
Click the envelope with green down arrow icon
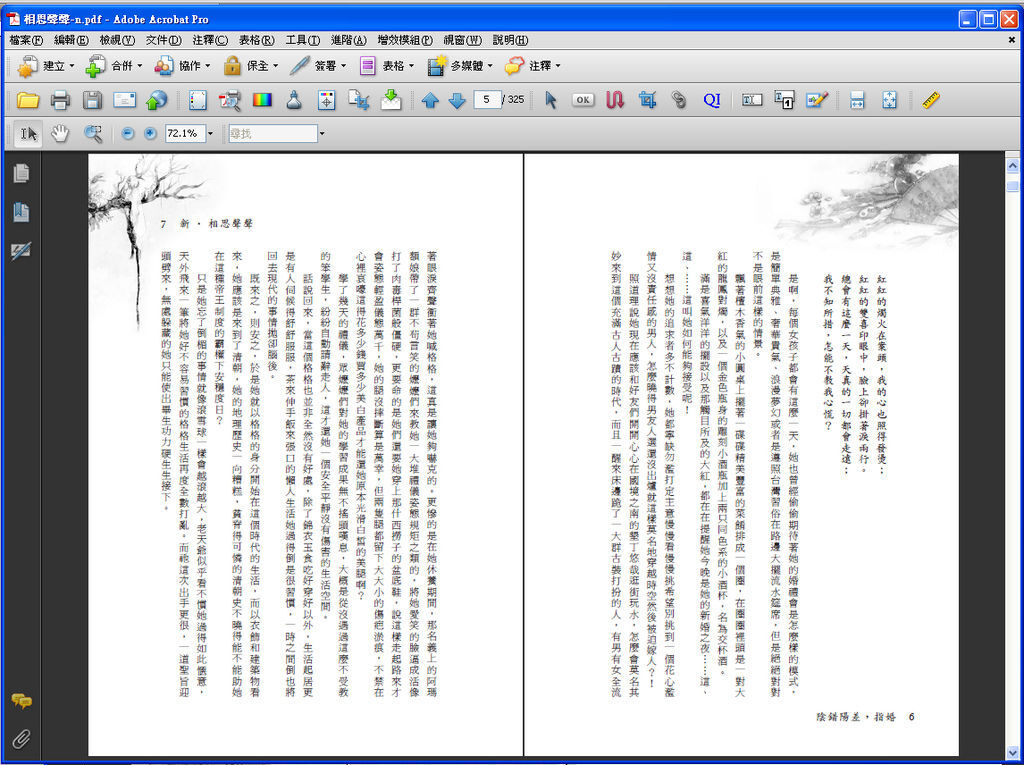pos(391,100)
